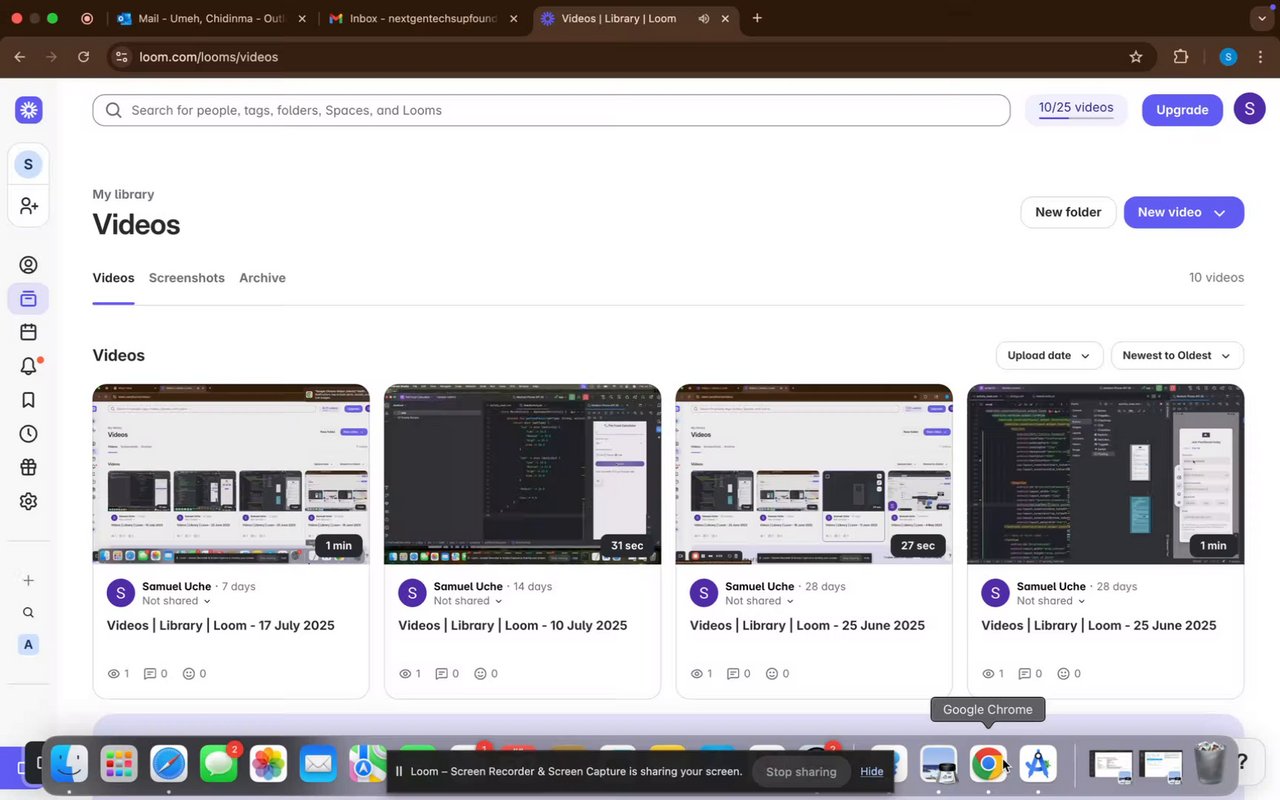Hide the screen sharing bar
The height and width of the screenshot is (800, 1280).
point(872,772)
